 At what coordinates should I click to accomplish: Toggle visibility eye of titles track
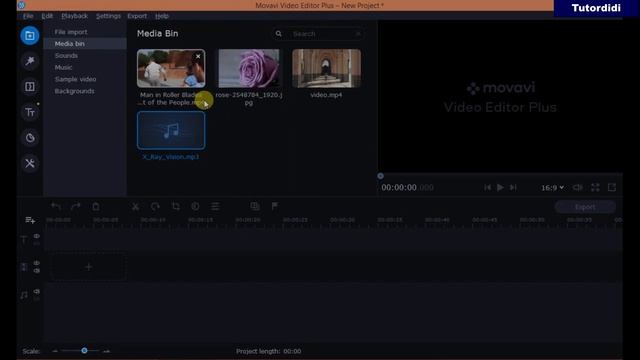click(37, 236)
